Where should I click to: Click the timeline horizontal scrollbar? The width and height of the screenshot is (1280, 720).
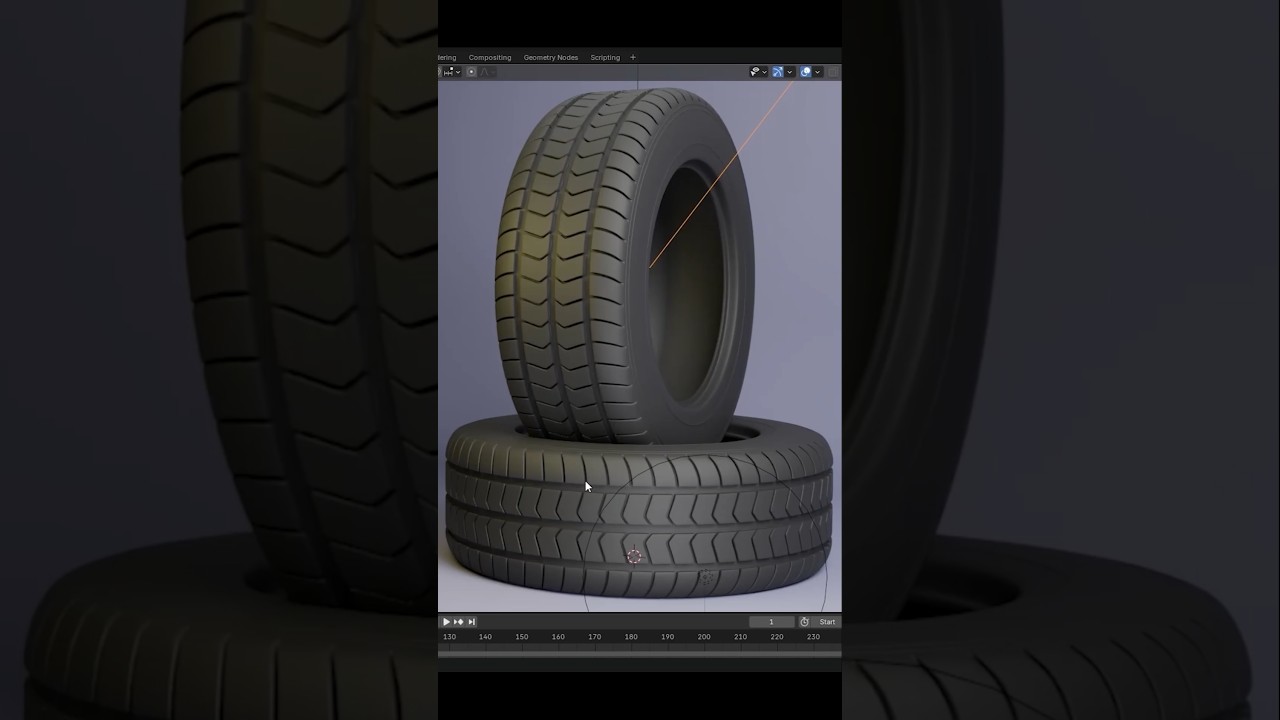[640, 654]
